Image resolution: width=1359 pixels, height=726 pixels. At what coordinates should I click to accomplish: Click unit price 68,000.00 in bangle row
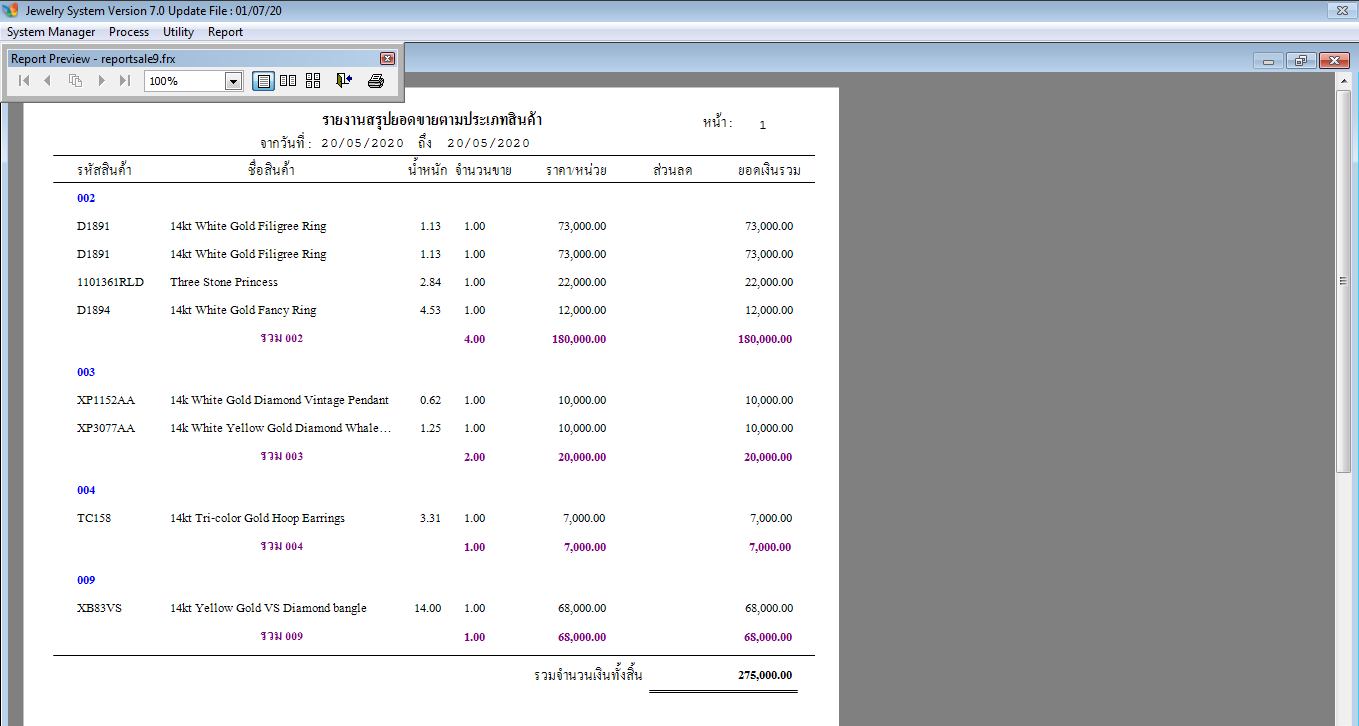(582, 608)
